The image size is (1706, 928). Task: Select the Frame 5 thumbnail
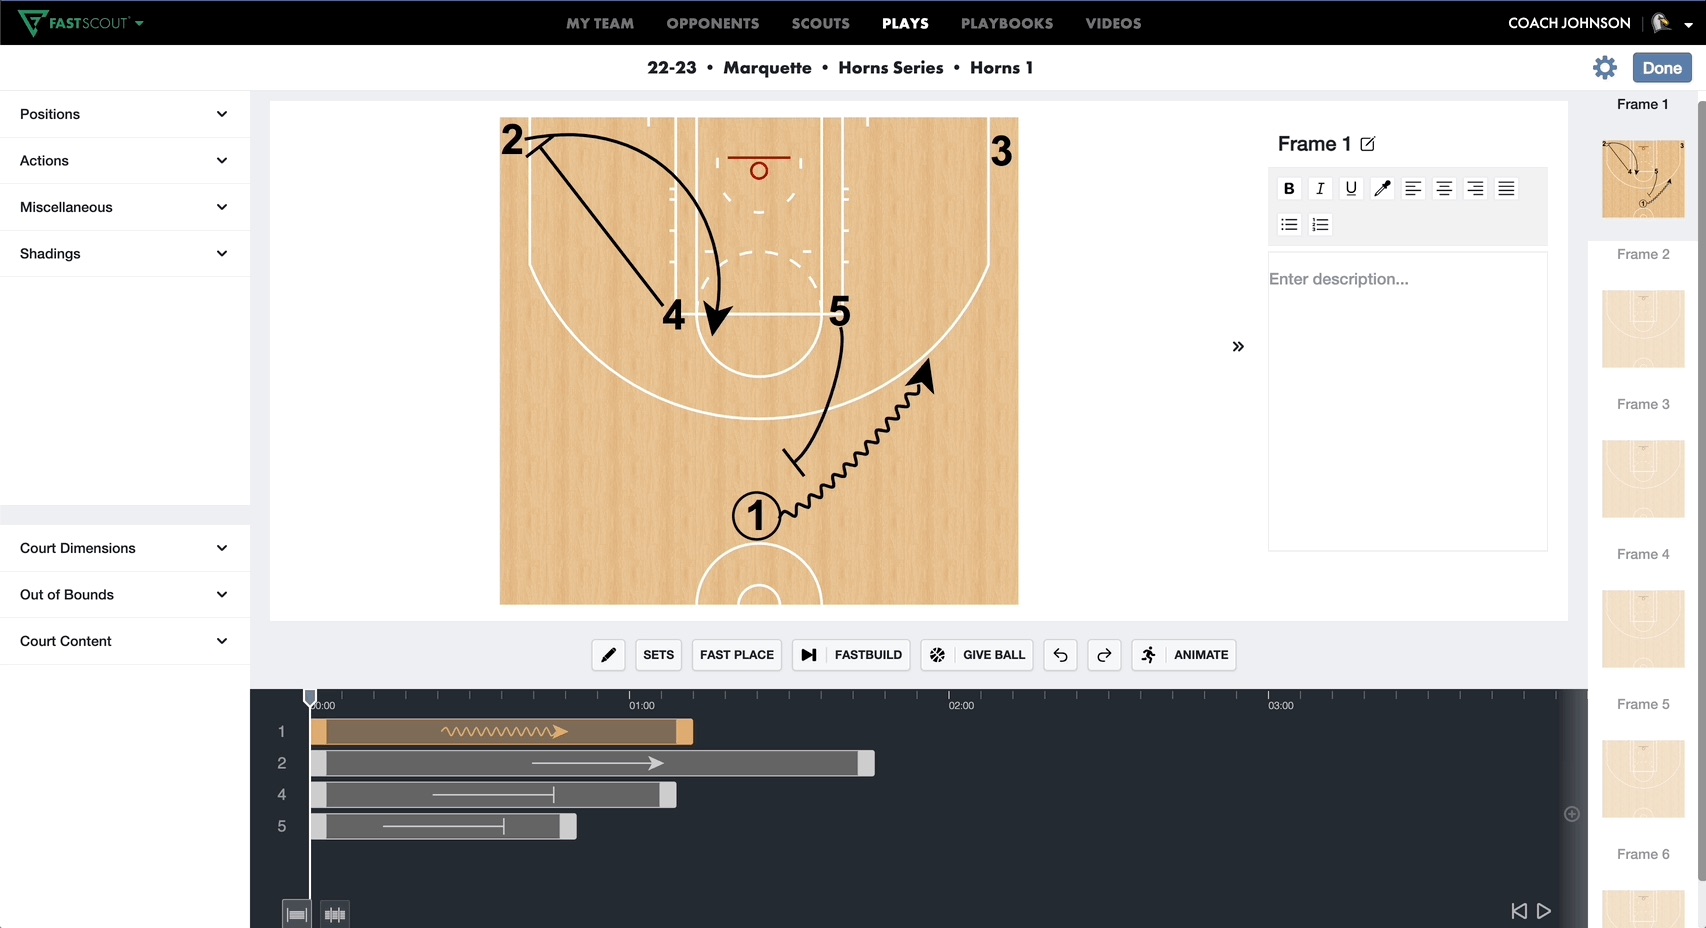pyautogui.click(x=1643, y=779)
